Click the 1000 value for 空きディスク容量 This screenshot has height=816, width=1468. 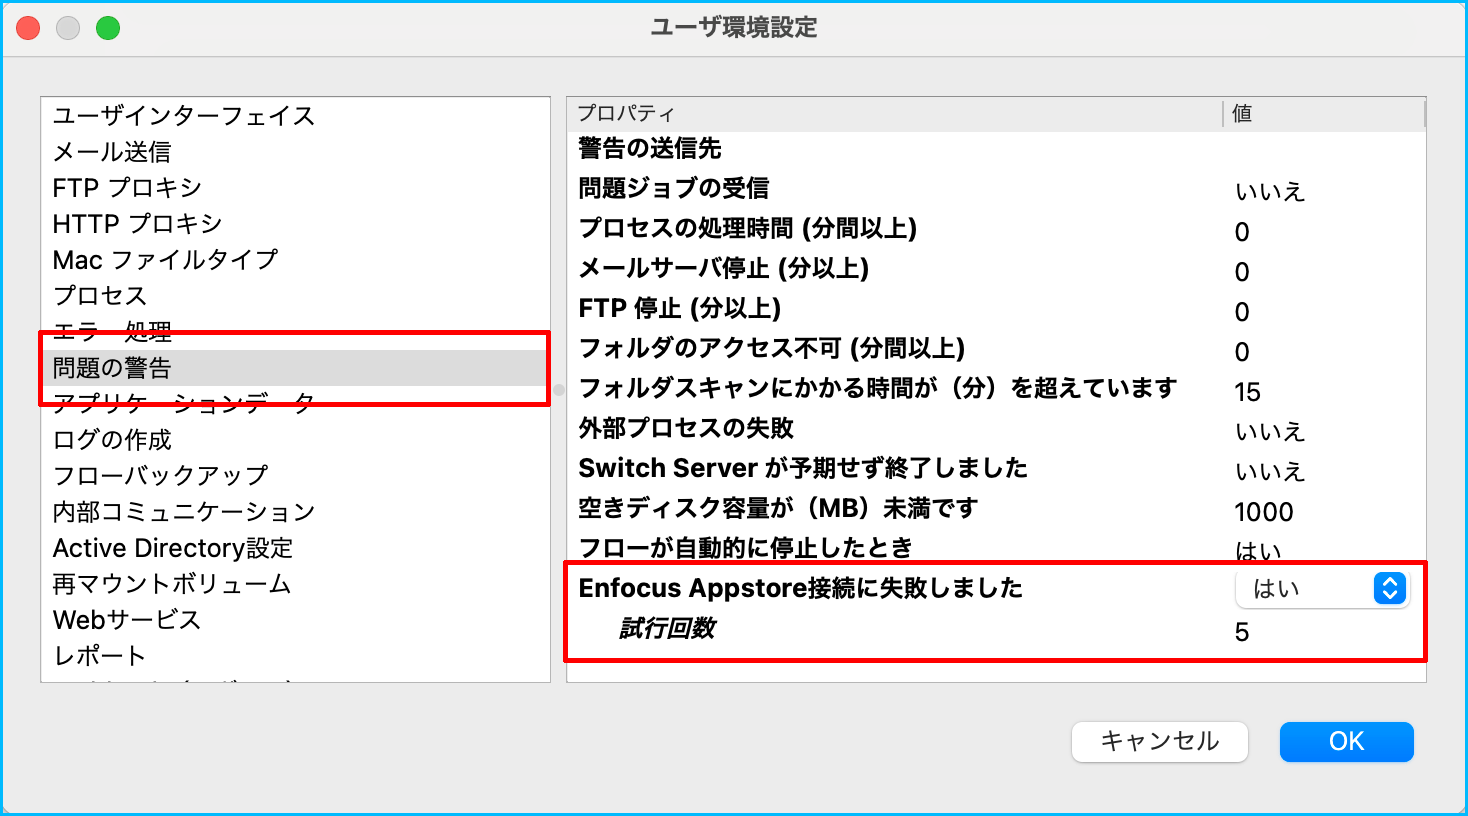[1264, 512]
